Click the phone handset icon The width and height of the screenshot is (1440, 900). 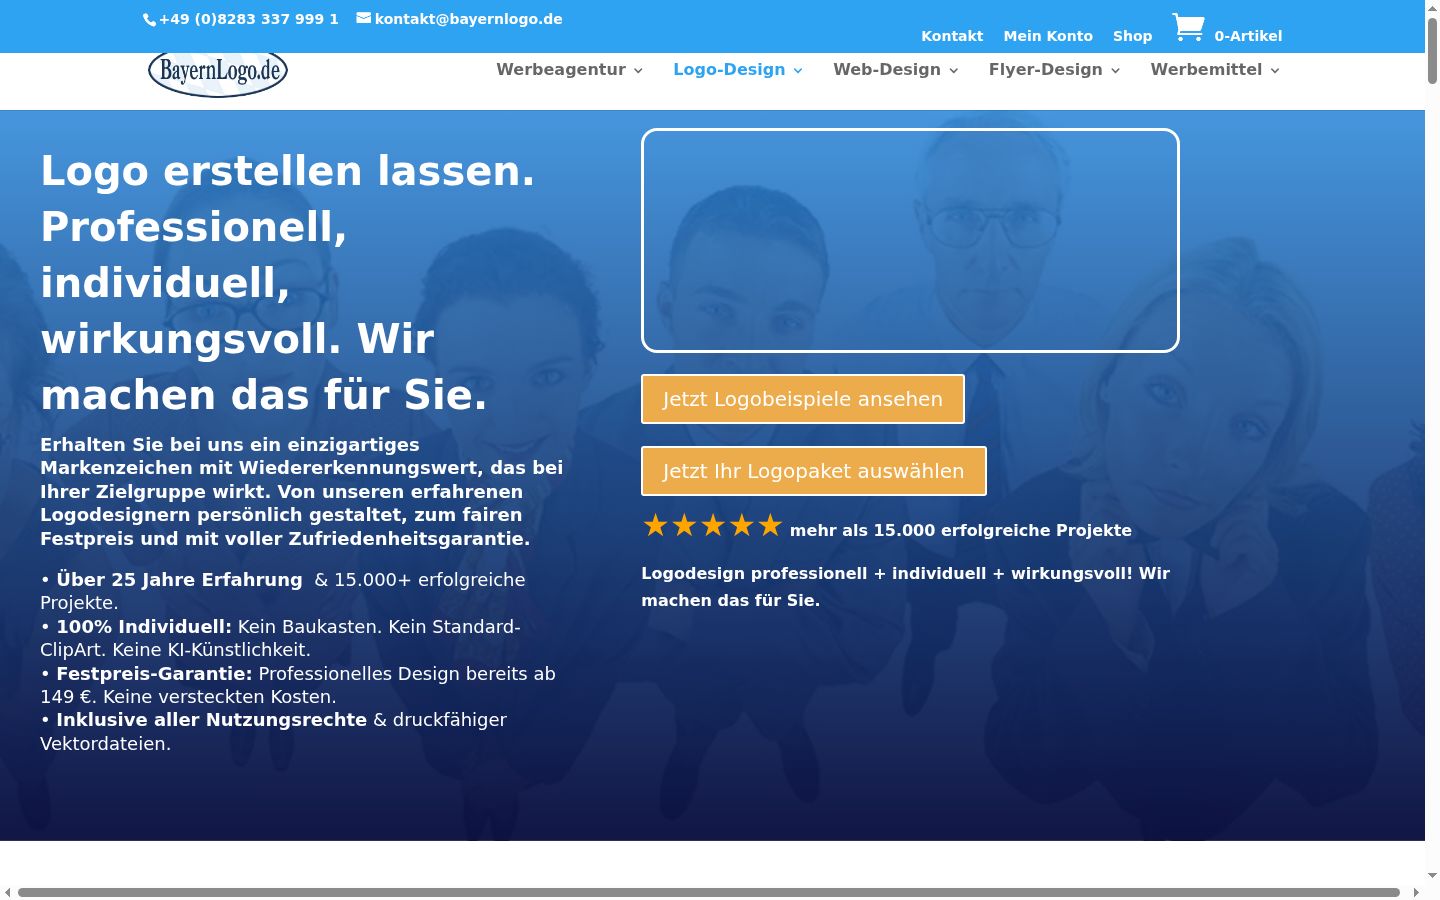[x=149, y=19]
